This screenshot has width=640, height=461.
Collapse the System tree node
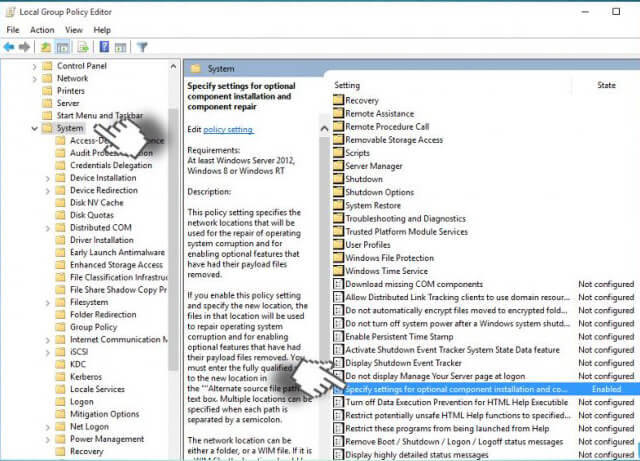[35, 128]
